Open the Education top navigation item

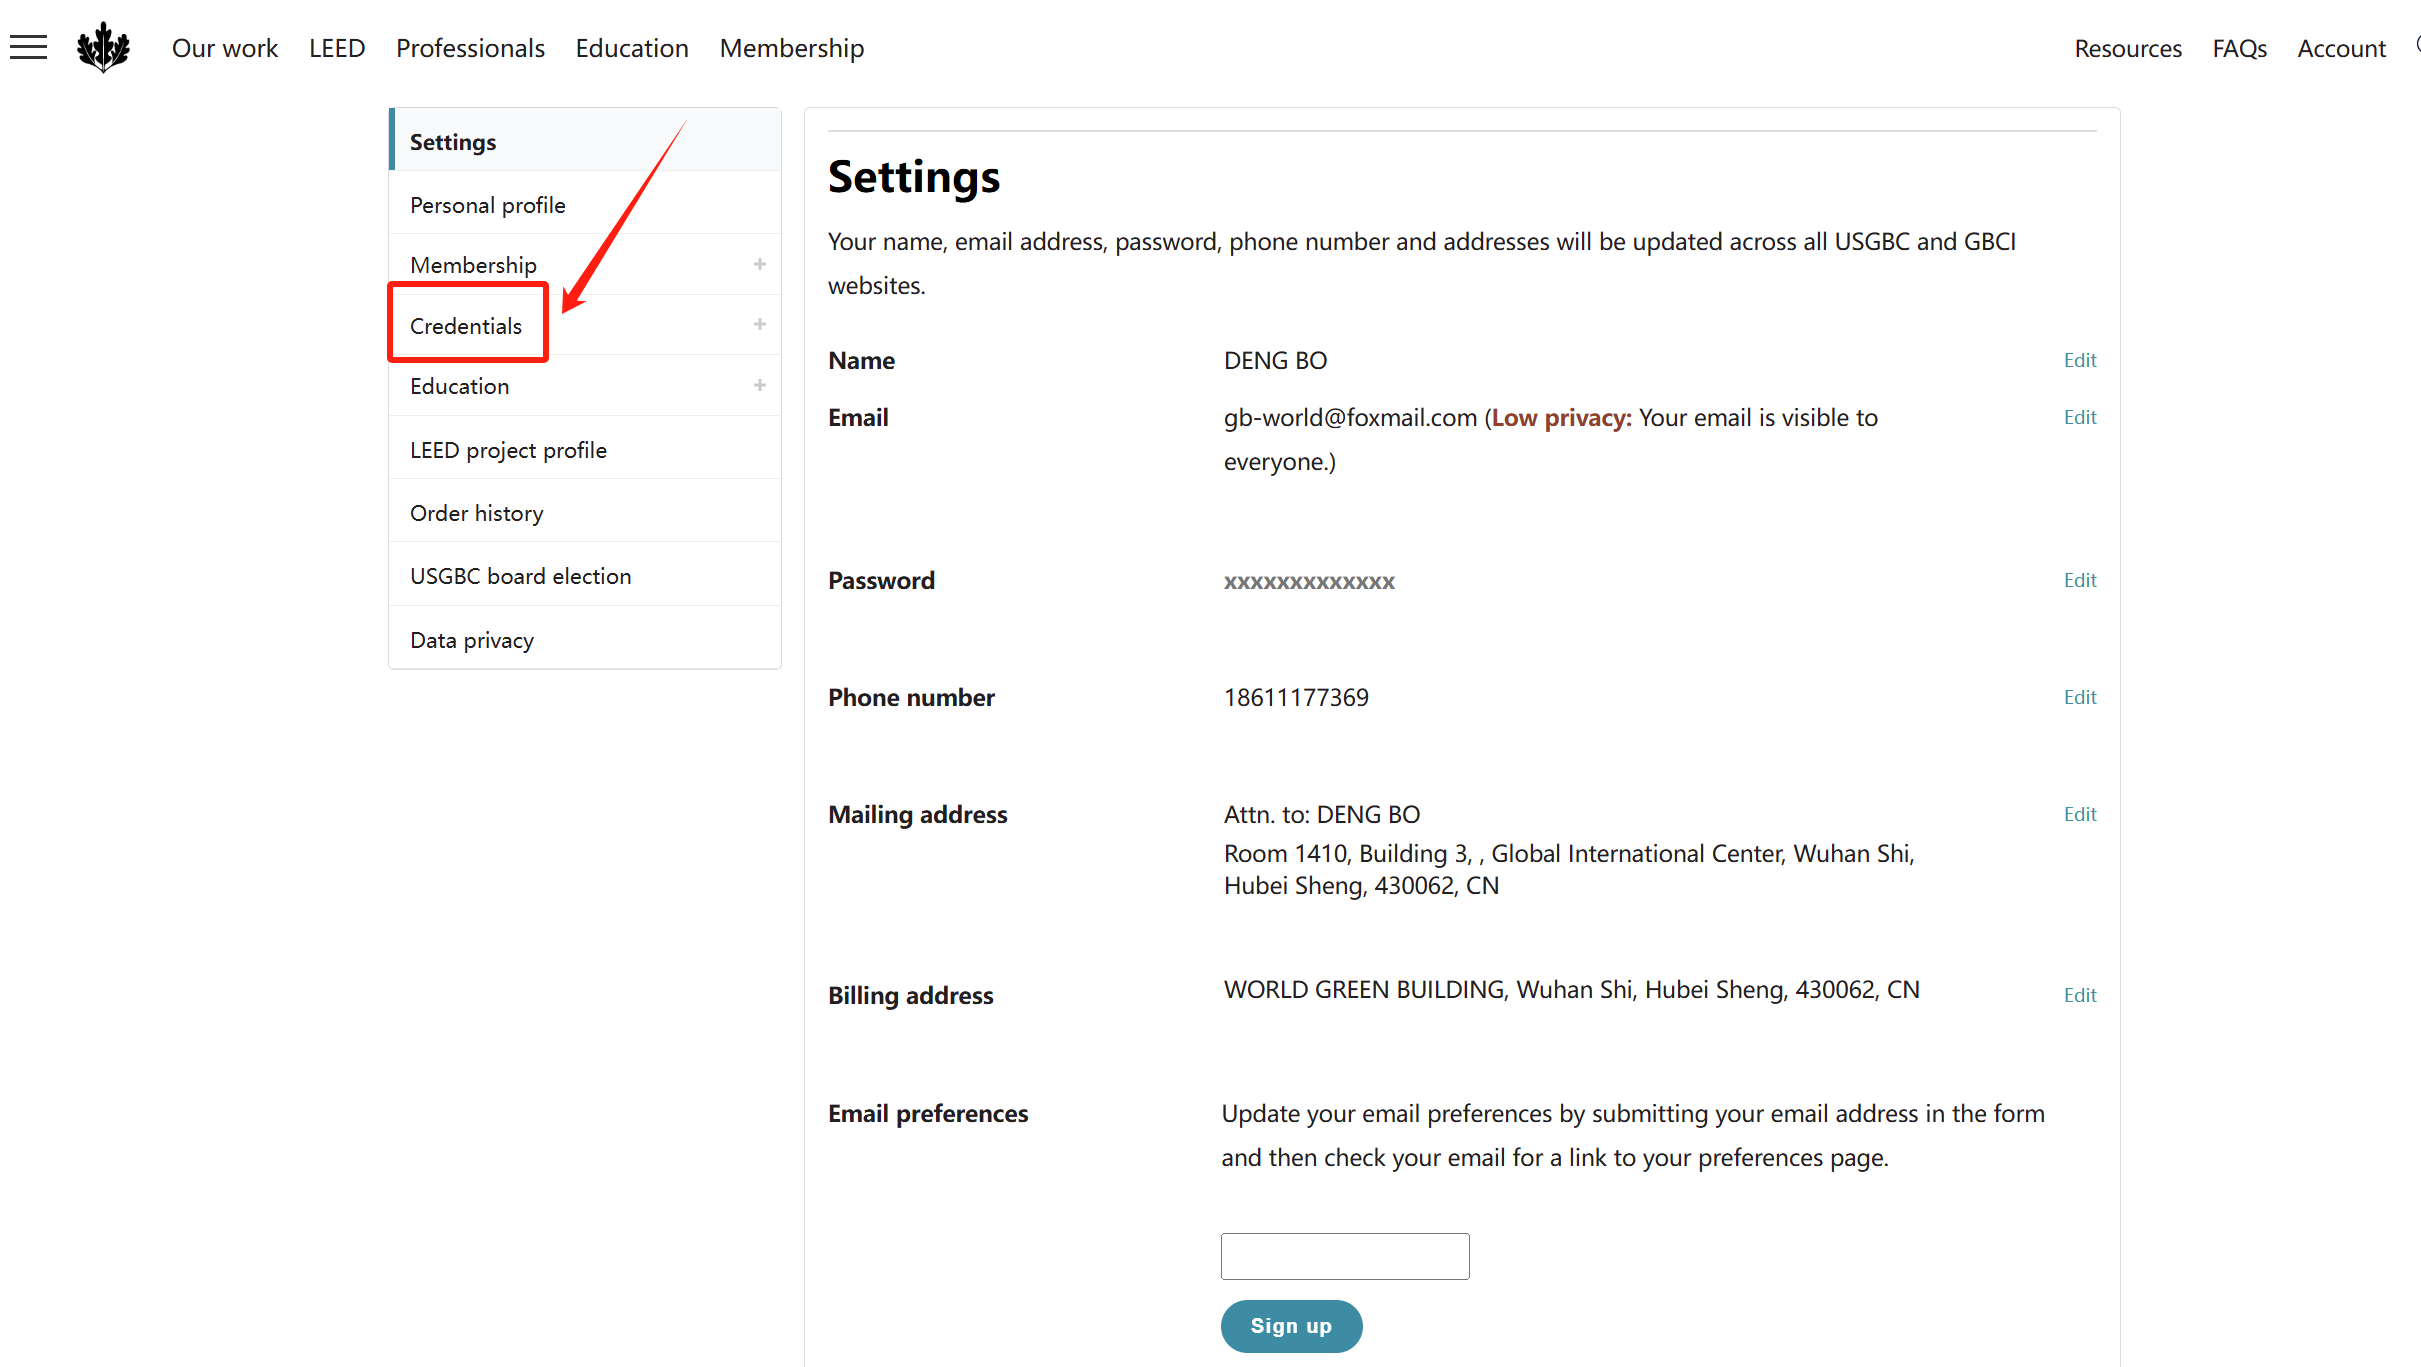pyautogui.click(x=632, y=48)
